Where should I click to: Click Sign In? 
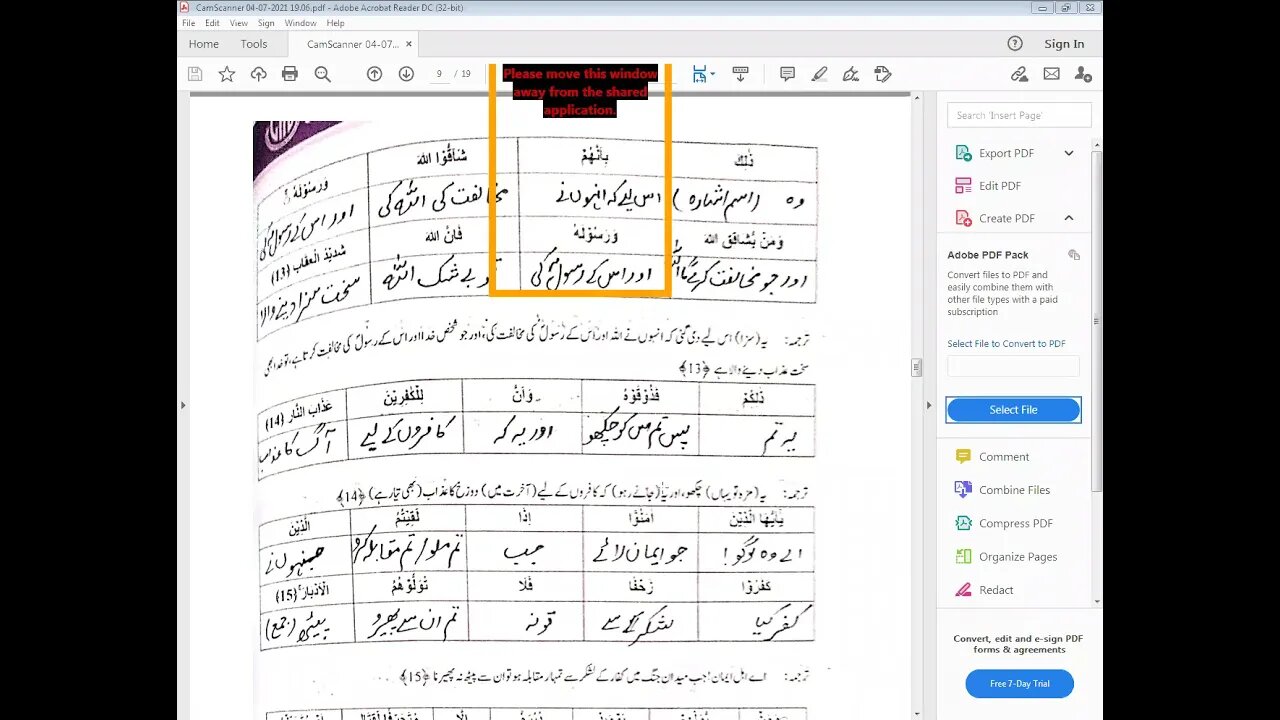1064,44
